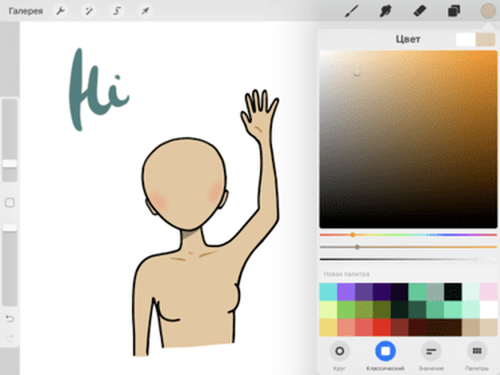Toggle the square modify button on sidebar
Image resolution: width=500 pixels, height=375 pixels.
10,202
